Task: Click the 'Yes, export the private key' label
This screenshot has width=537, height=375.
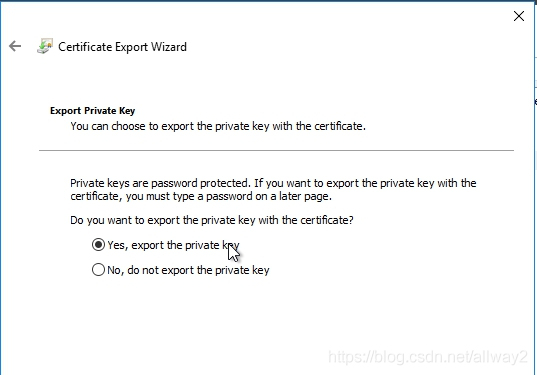Action: click(173, 246)
